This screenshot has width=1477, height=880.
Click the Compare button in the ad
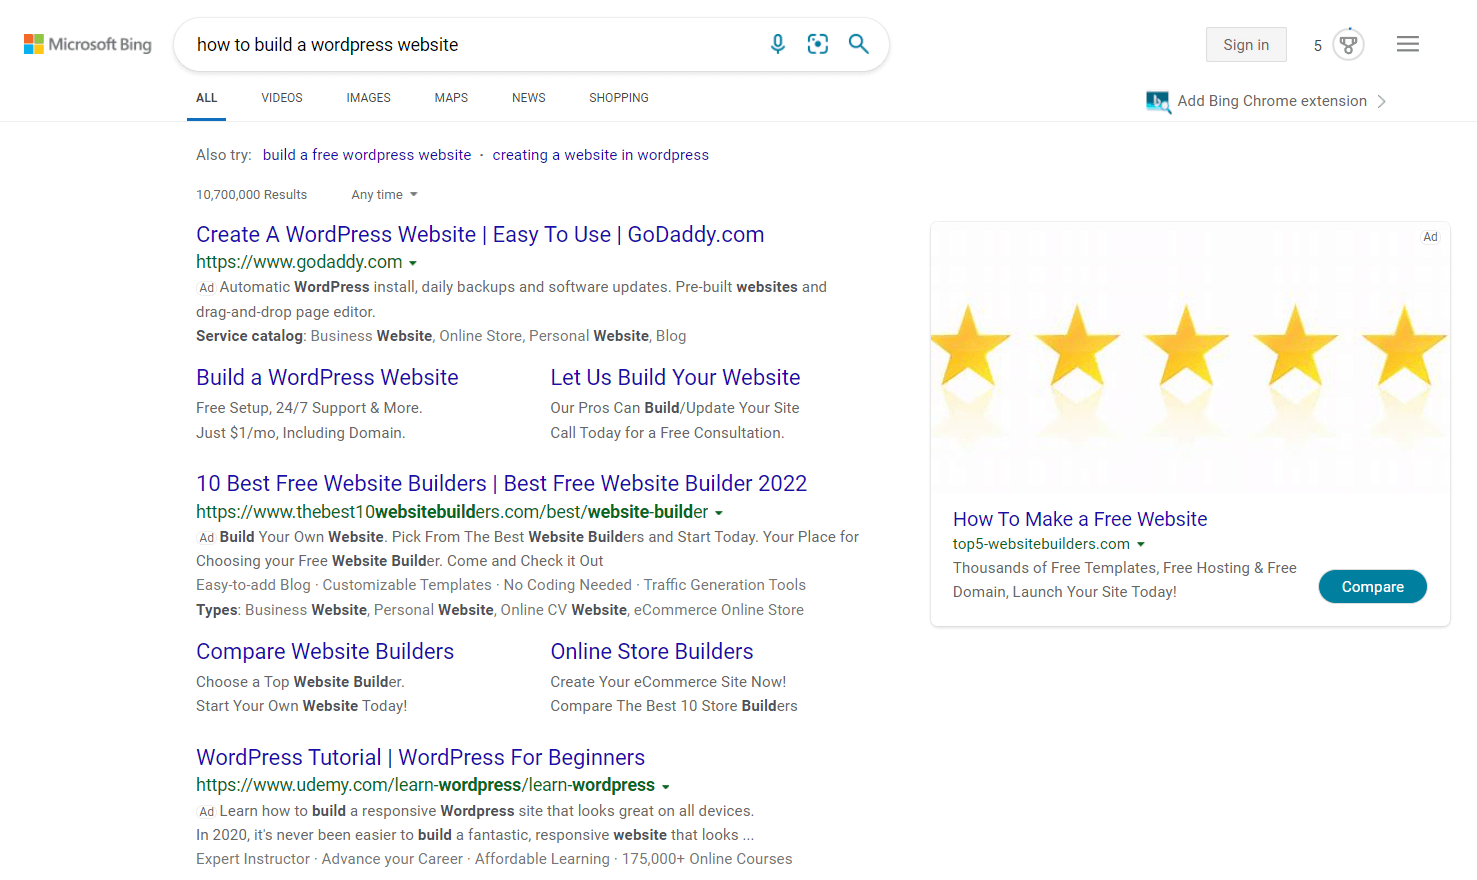[x=1372, y=587]
